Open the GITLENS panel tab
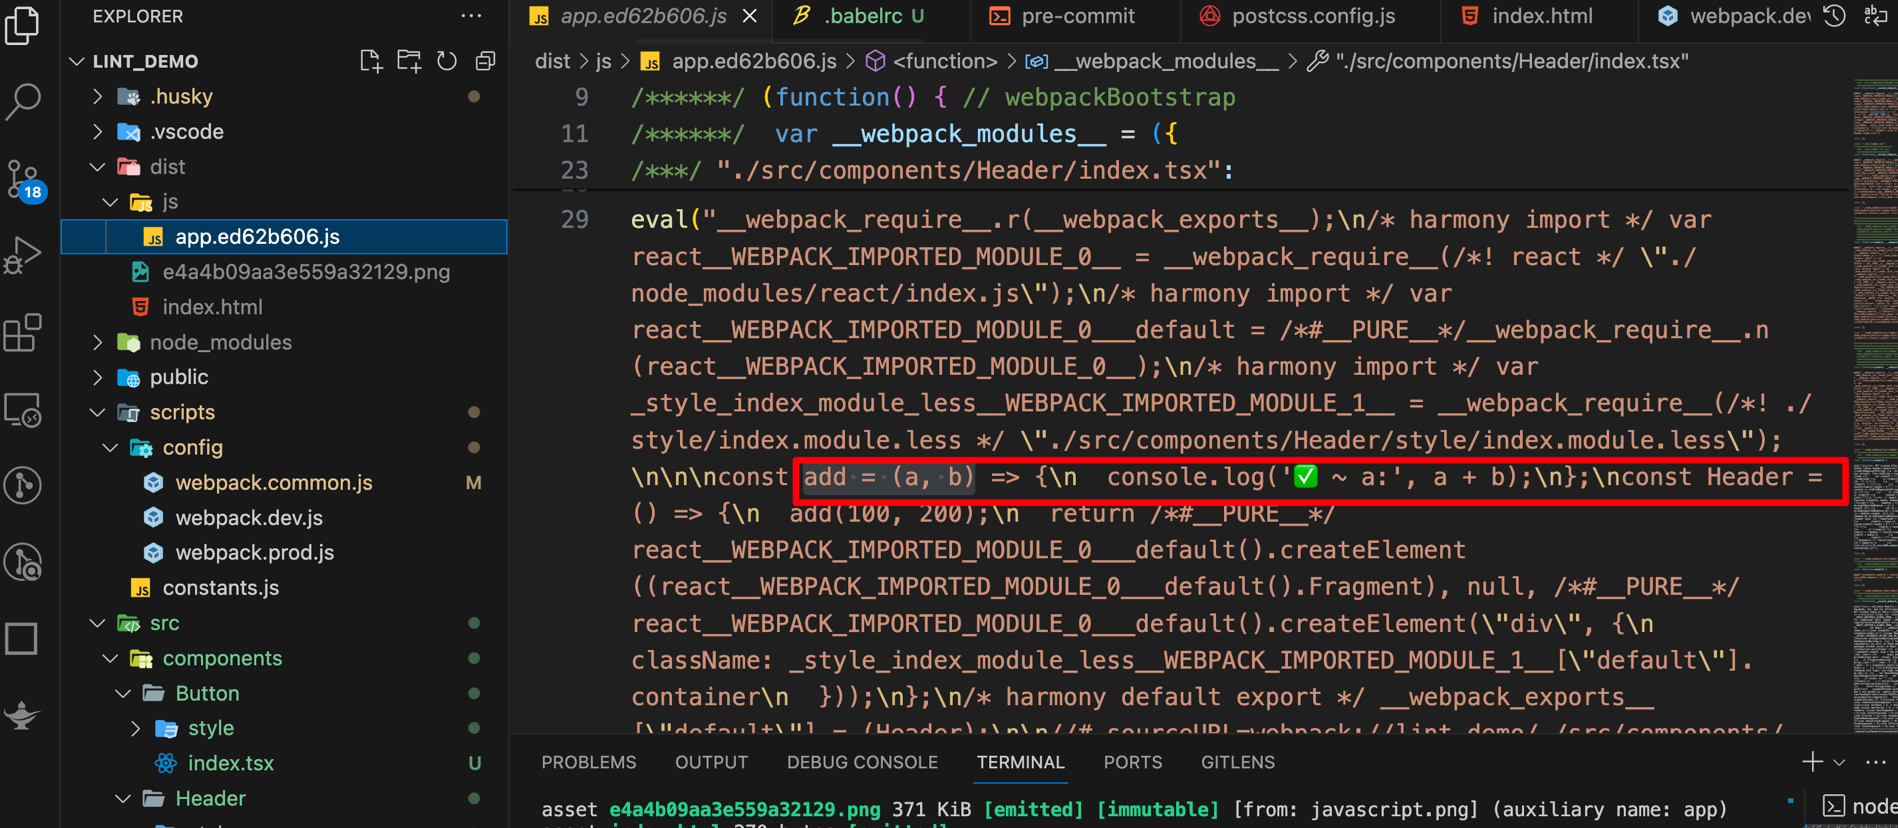This screenshot has height=828, width=1898. (x=1238, y=762)
